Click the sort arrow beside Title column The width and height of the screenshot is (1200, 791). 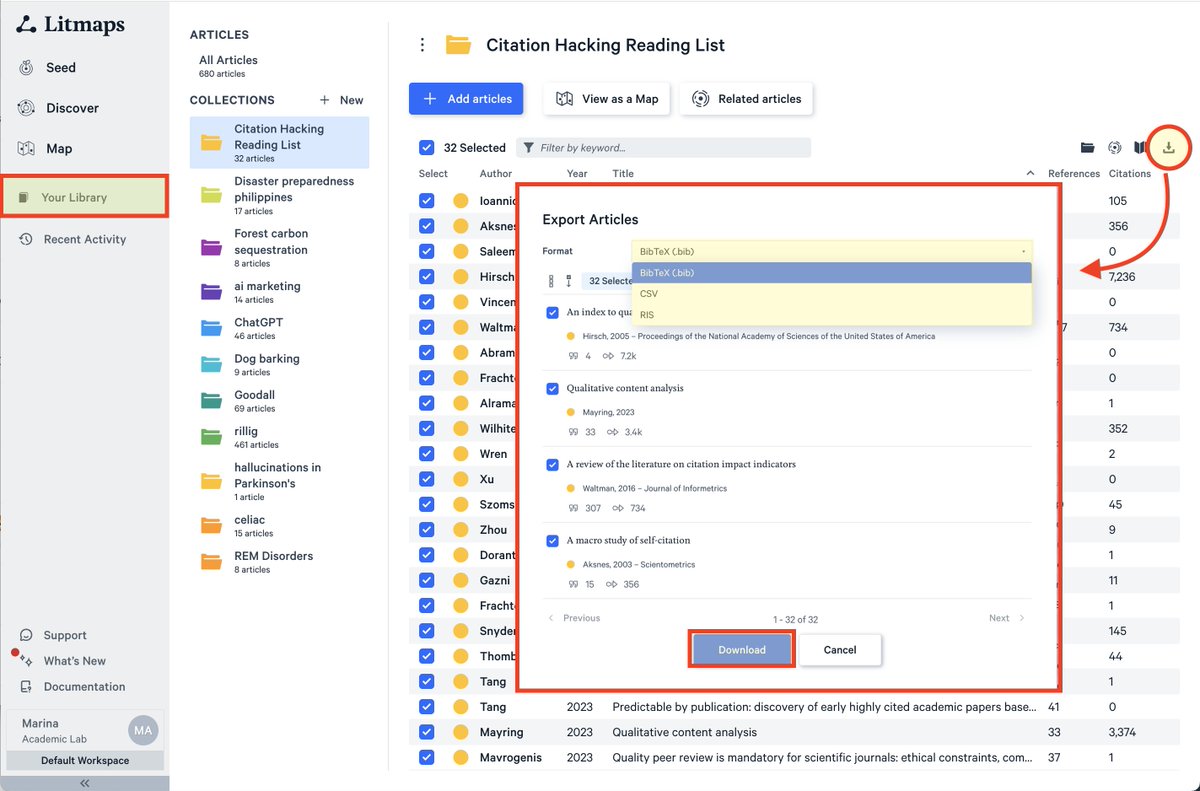(1031, 174)
